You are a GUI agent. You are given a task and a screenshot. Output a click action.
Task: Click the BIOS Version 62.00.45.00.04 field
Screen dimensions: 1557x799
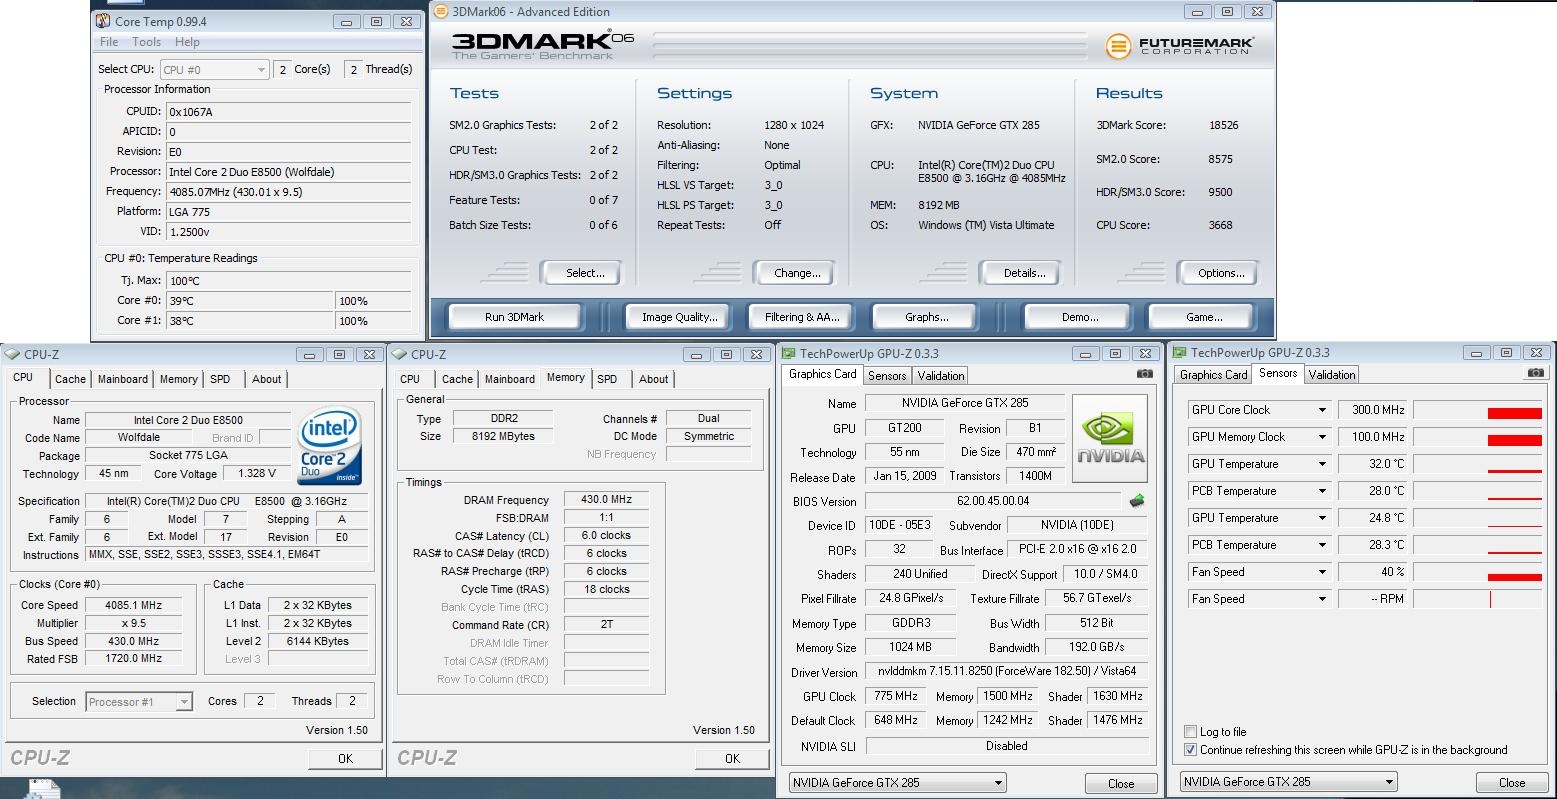click(x=992, y=501)
